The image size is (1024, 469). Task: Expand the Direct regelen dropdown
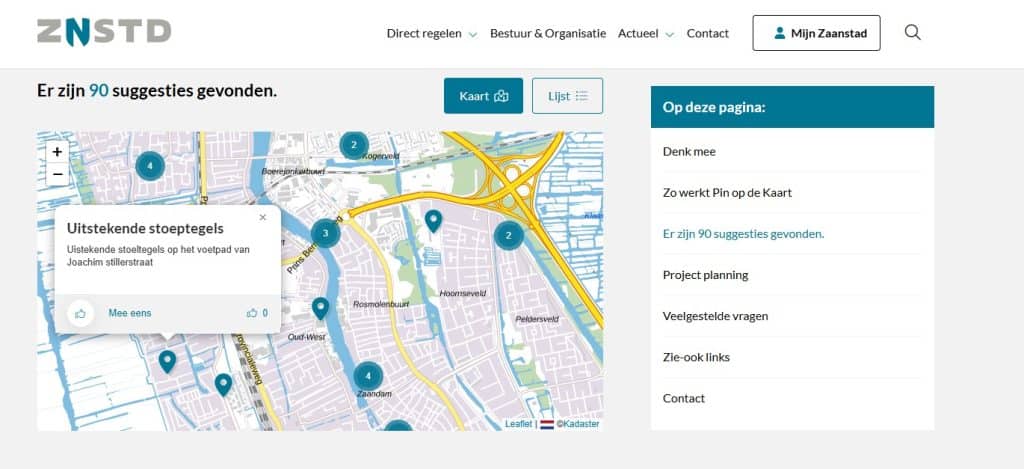click(431, 33)
